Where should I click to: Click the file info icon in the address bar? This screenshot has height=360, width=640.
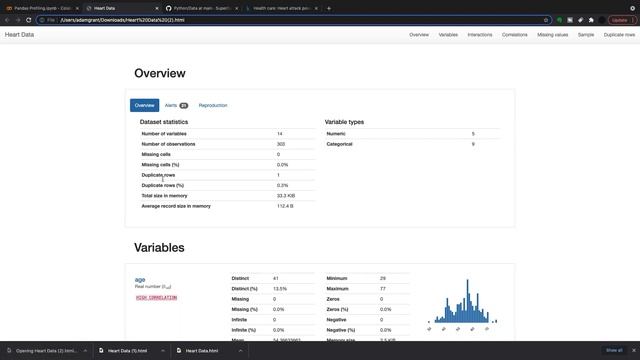(42, 20)
